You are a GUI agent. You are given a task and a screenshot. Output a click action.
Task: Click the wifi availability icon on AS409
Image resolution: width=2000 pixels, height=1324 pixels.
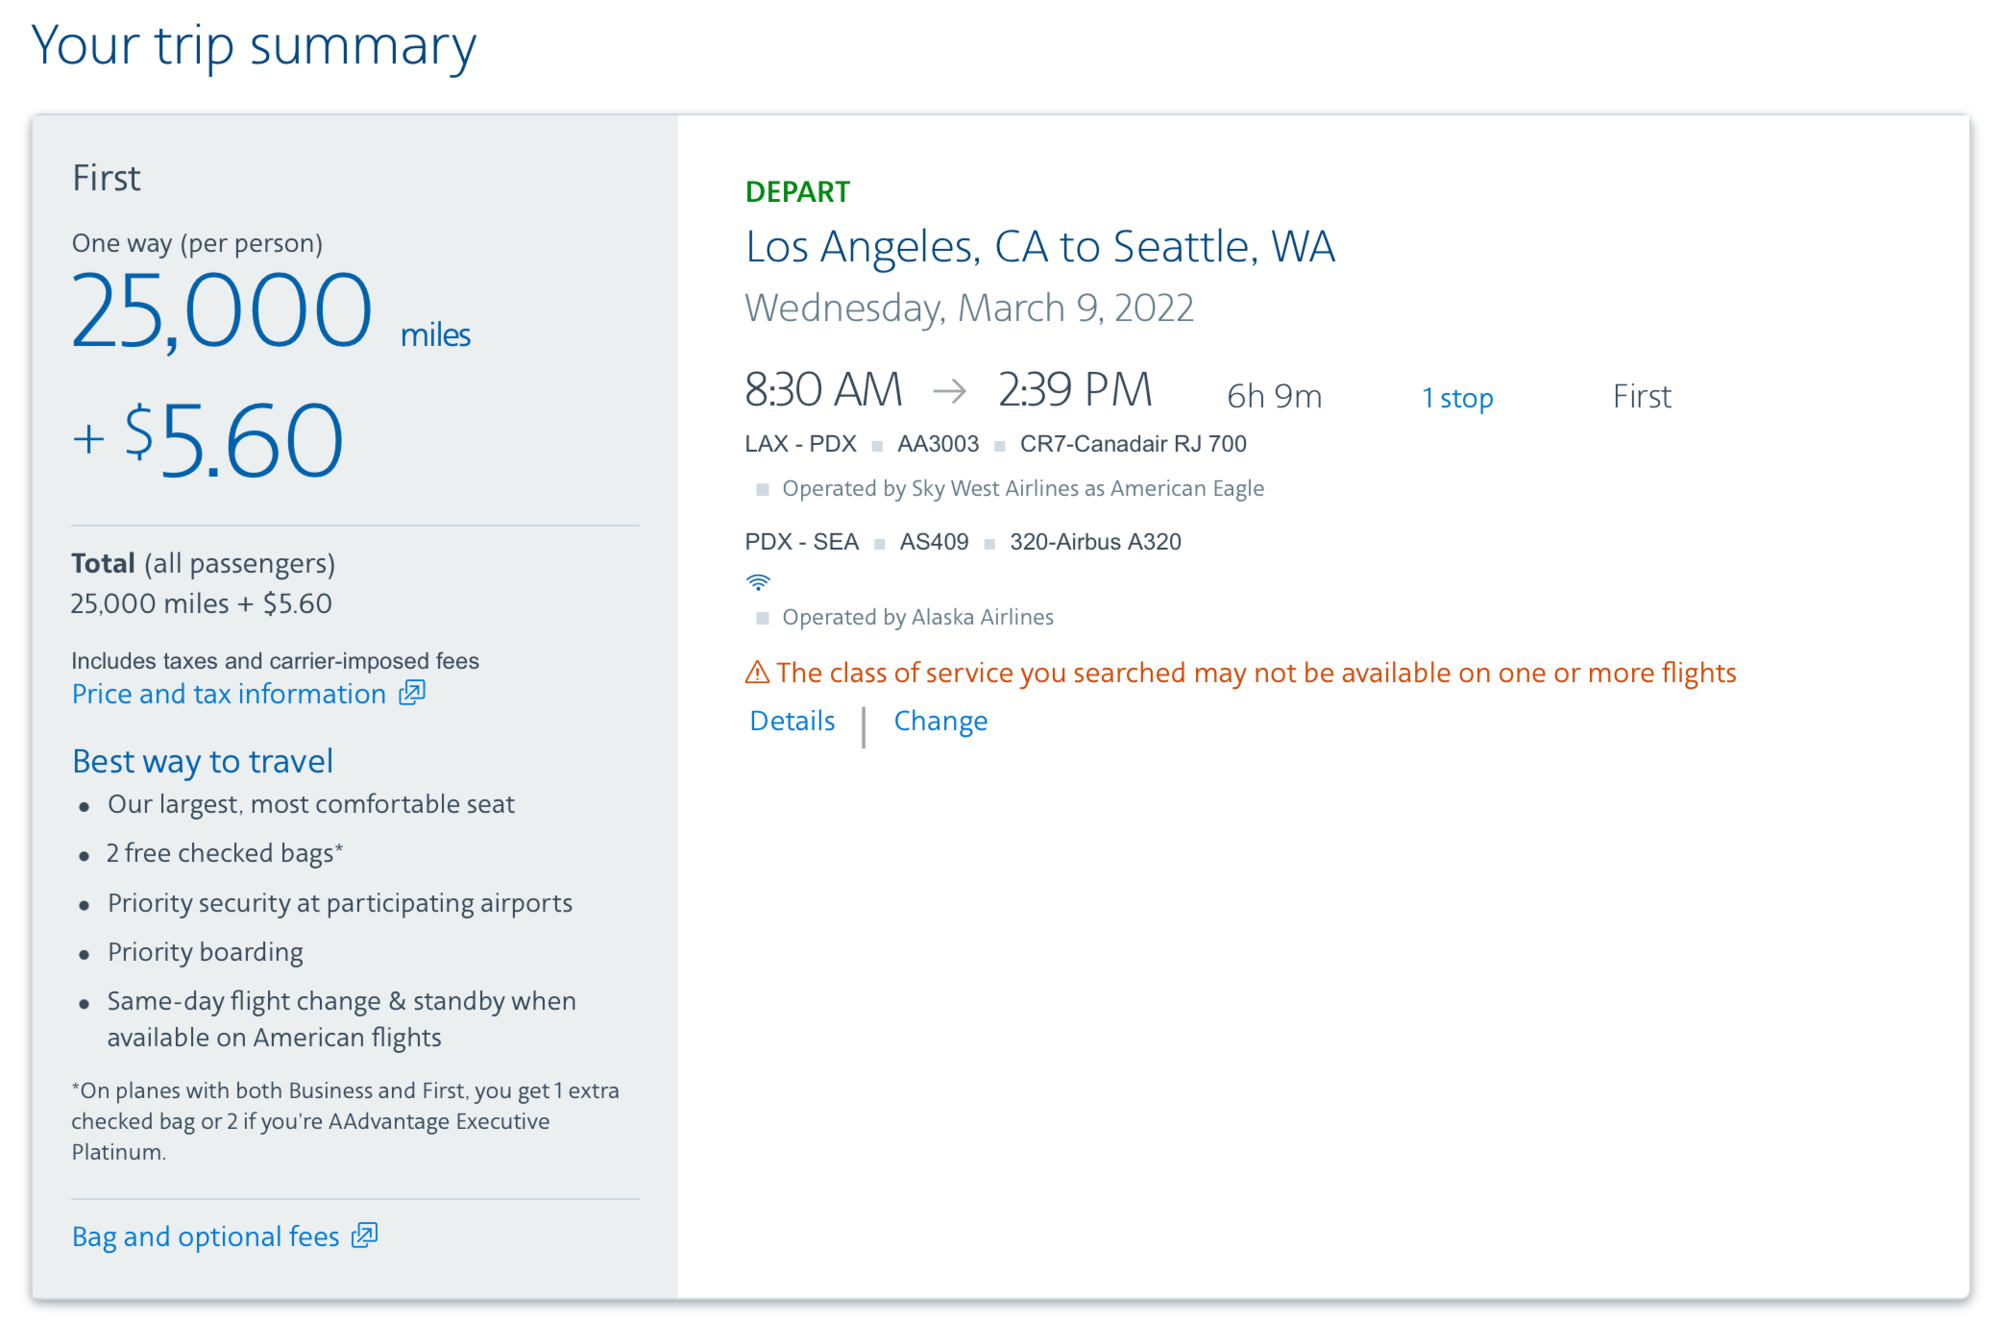tap(759, 581)
